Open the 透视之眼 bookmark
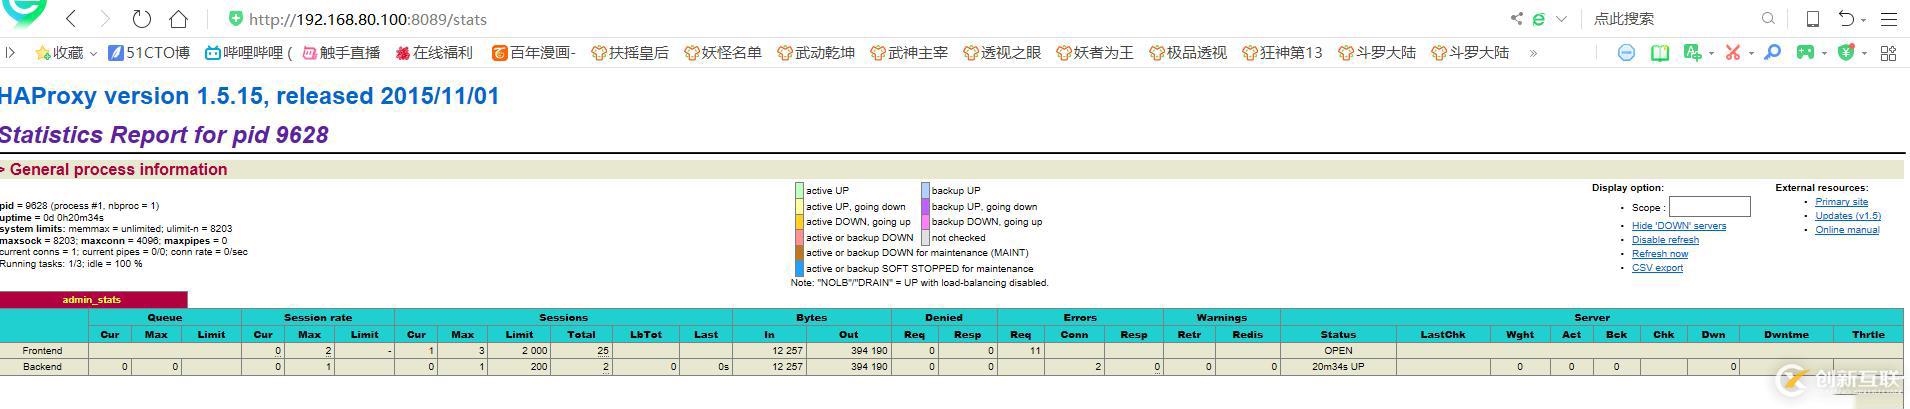 click(1001, 52)
